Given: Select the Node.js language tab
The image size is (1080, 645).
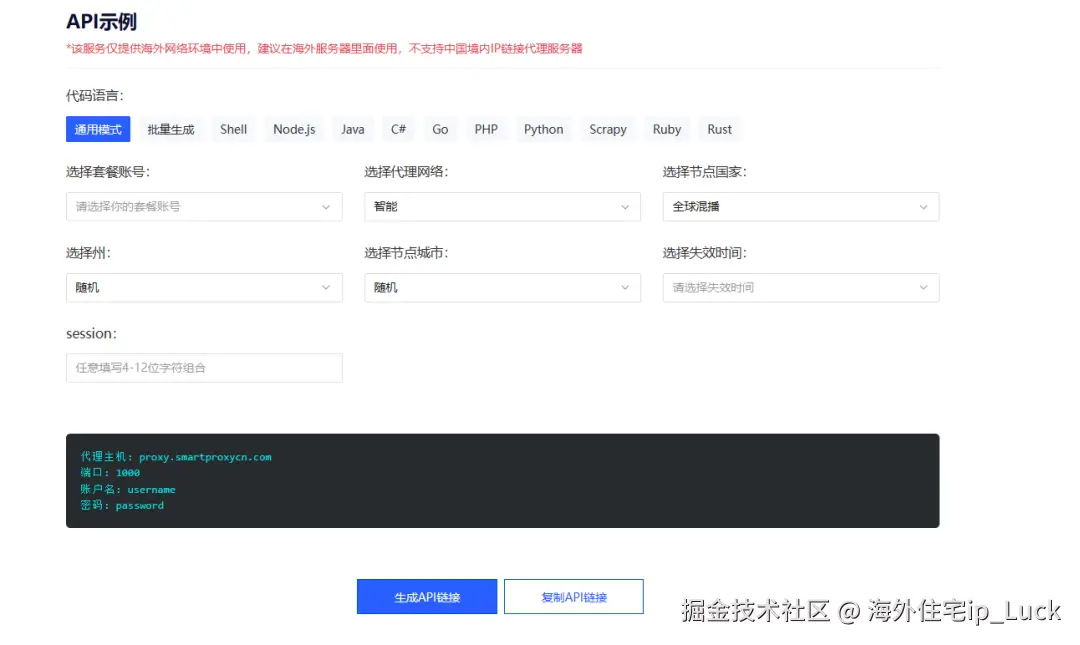Looking at the screenshot, I should (x=293, y=128).
